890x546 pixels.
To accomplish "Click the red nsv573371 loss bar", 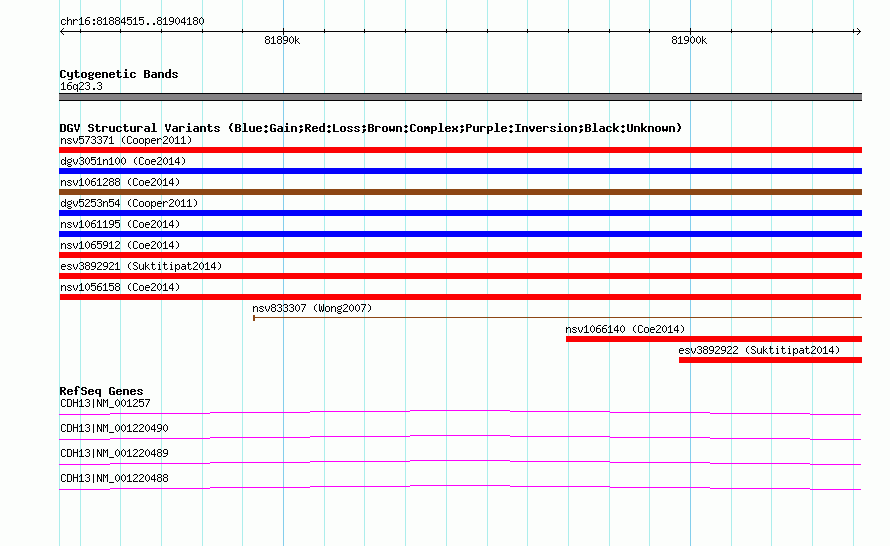I will click(460, 150).
